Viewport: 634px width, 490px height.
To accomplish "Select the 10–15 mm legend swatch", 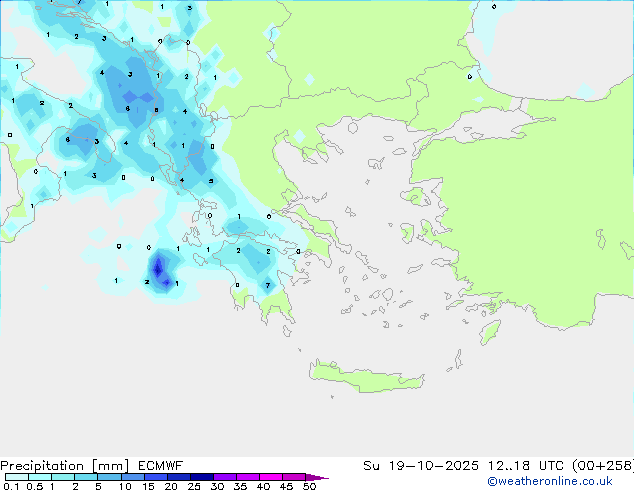I will (133, 477).
